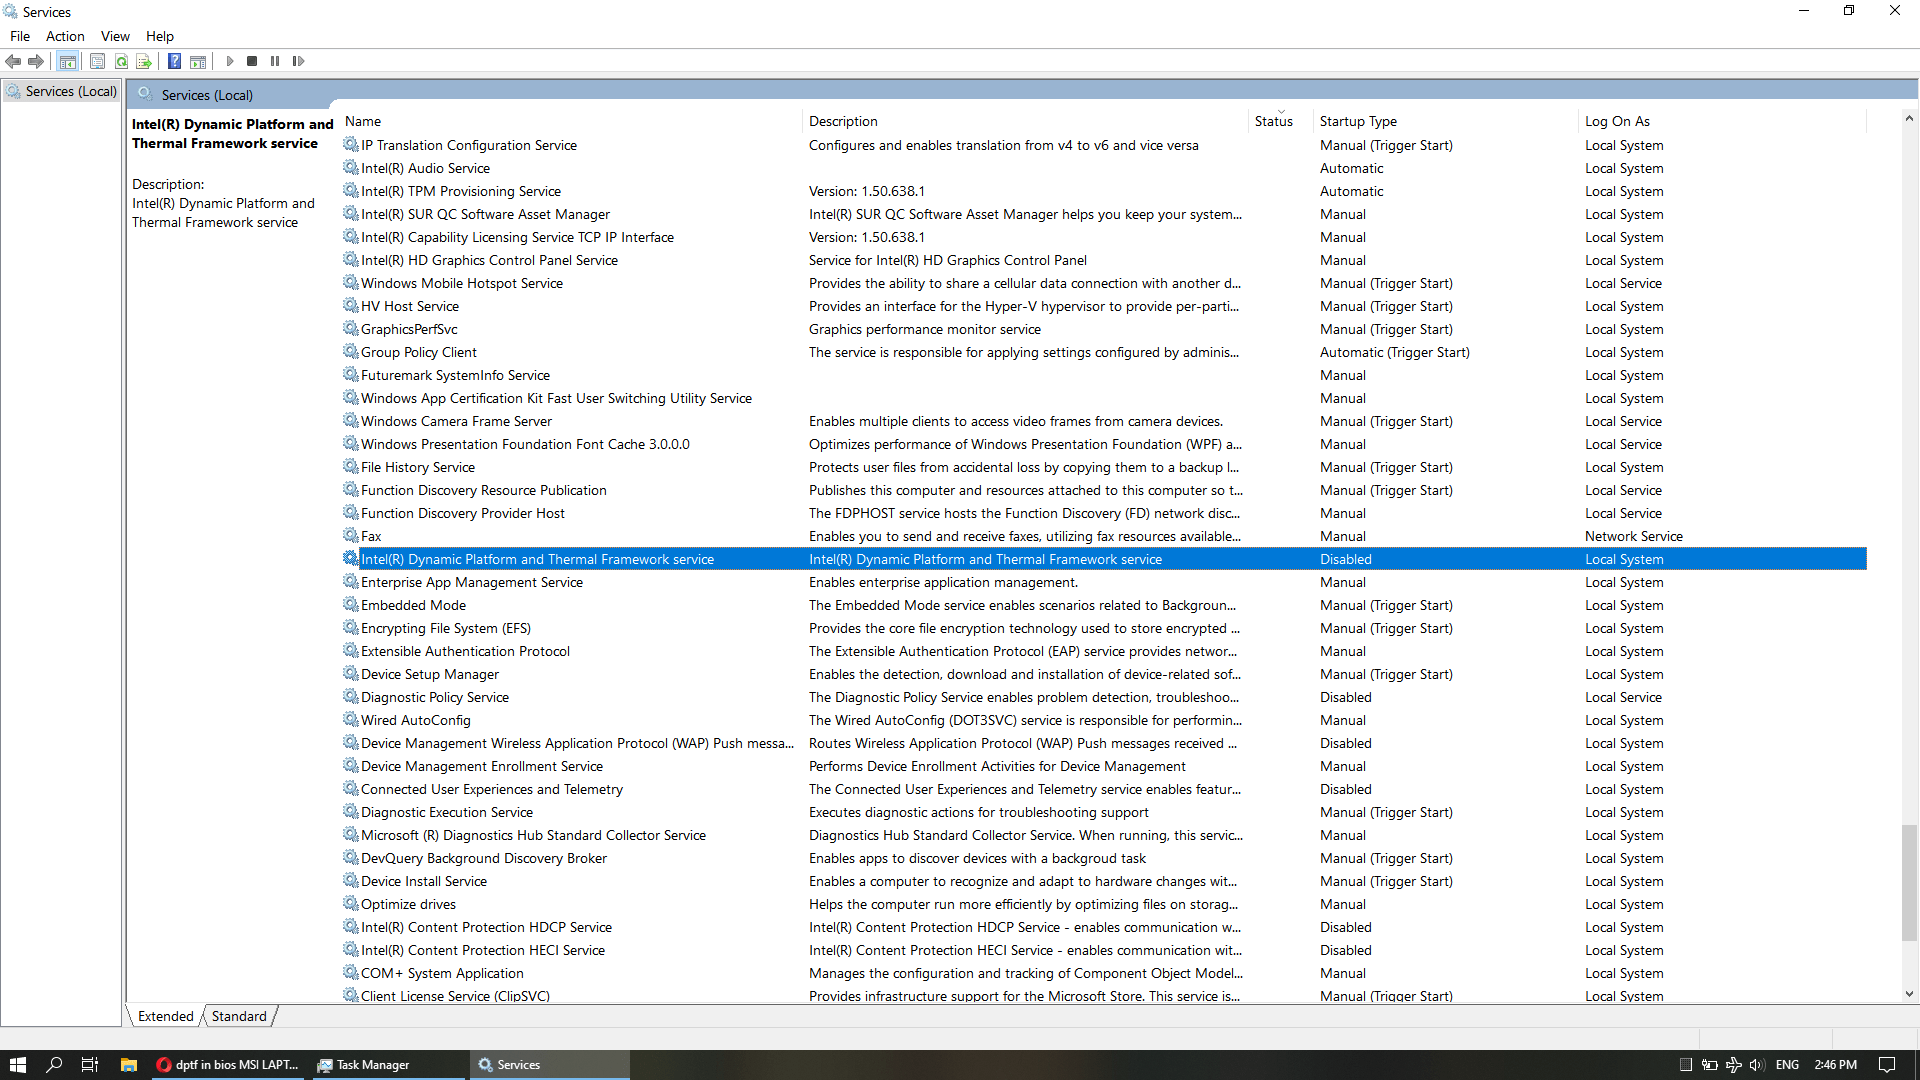Open the Action menu
The image size is (1920, 1080).
point(65,36)
